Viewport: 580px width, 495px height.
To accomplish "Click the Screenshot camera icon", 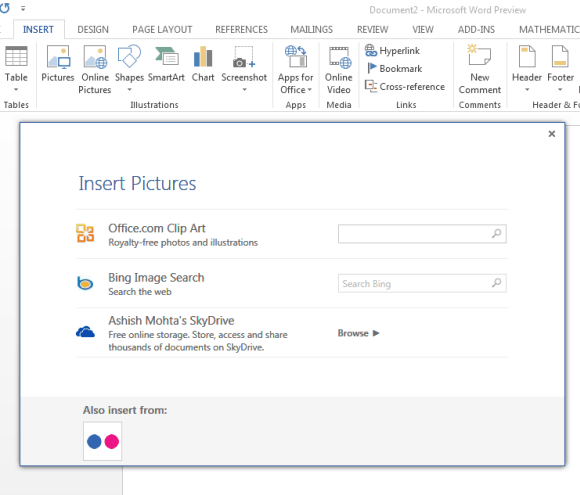I will click(x=244, y=57).
